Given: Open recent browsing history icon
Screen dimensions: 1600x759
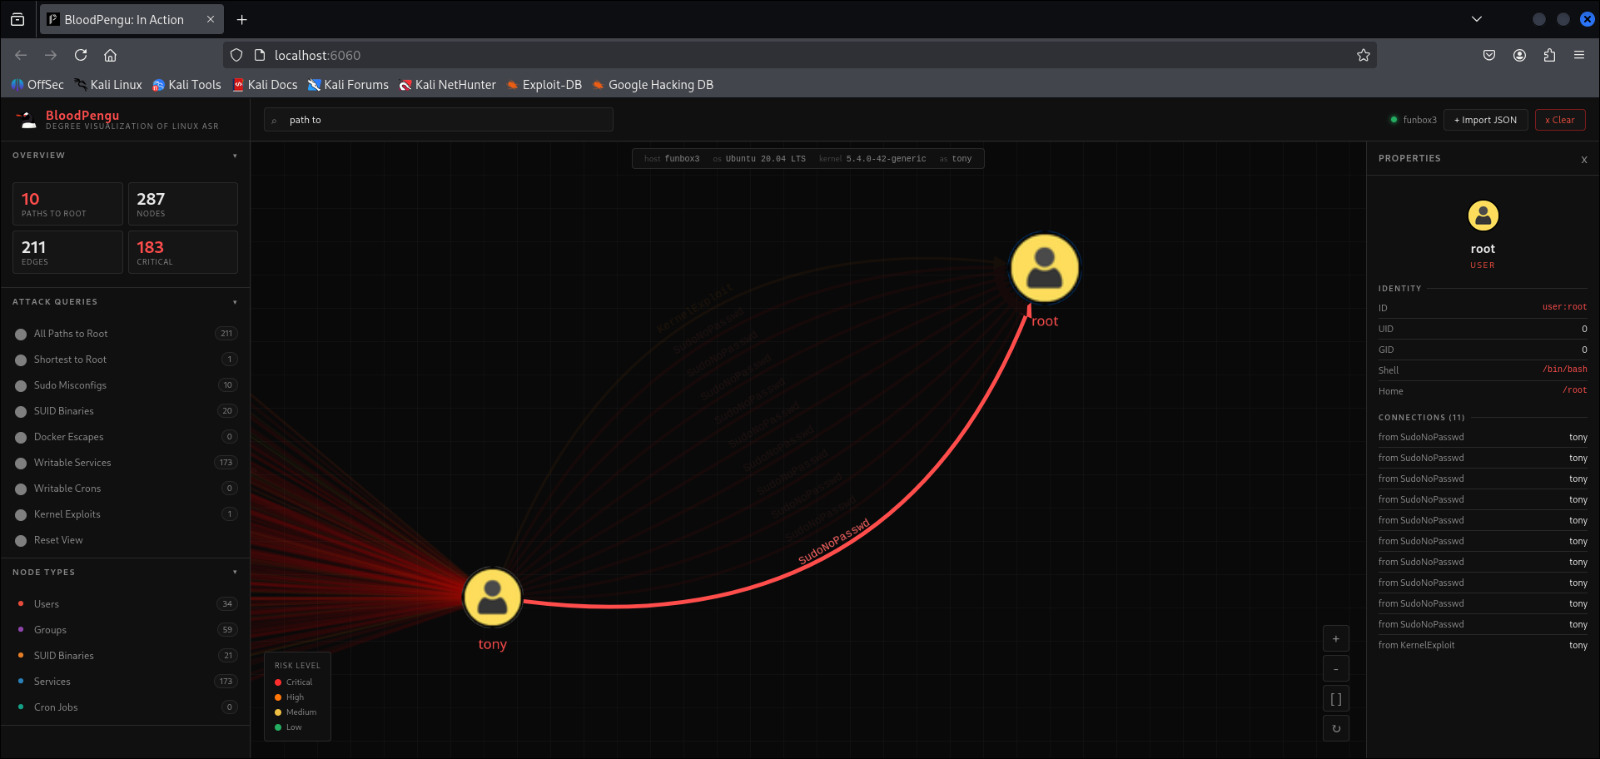Looking at the screenshot, I should pos(17,19).
